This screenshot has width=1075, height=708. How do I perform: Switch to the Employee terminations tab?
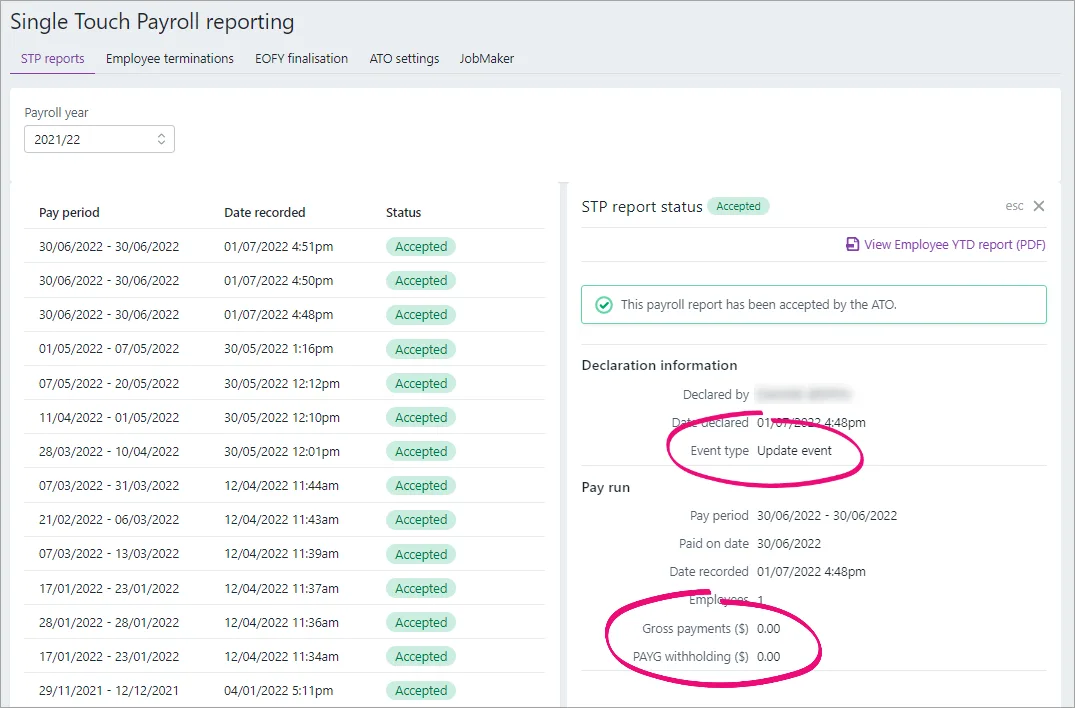pyautogui.click(x=170, y=59)
